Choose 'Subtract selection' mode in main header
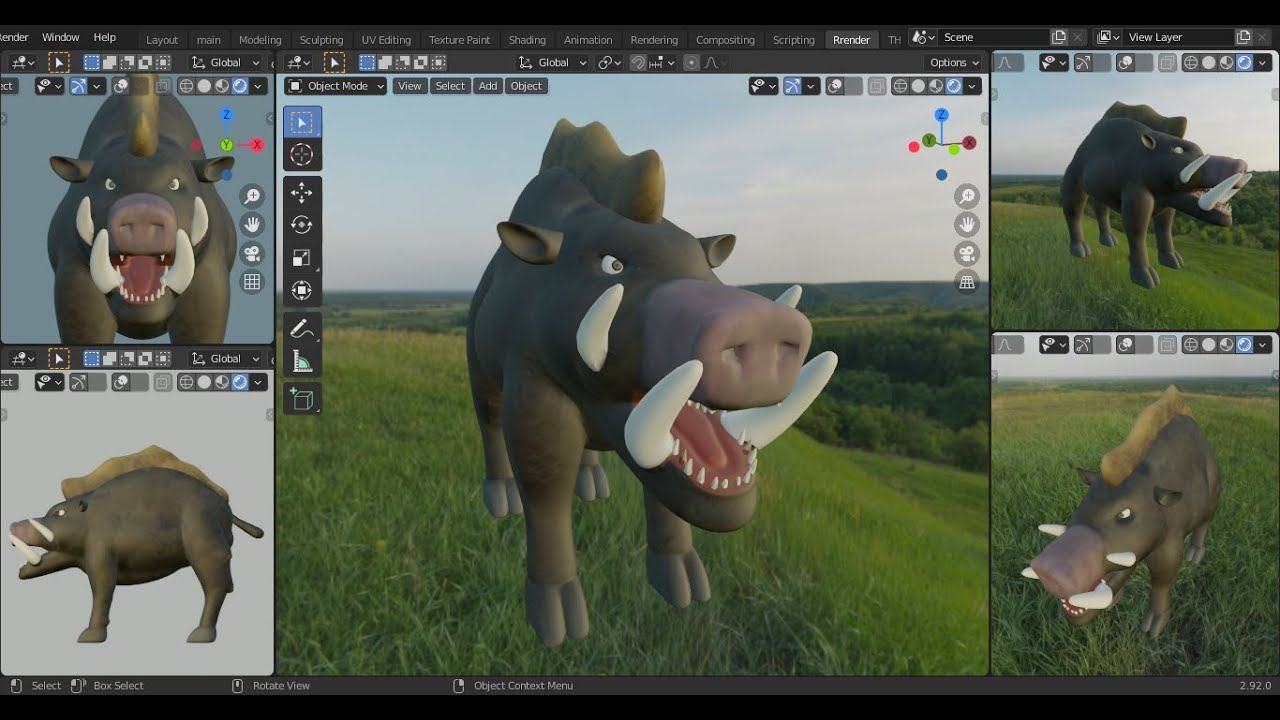 click(x=403, y=62)
